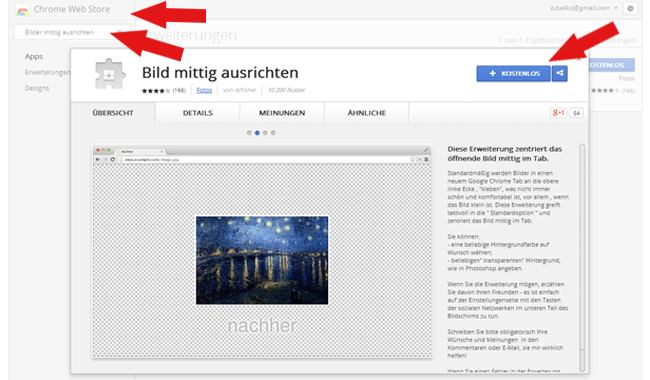This screenshot has width=650, height=380.
Task: Click the +1 count badge showing 54
Action: click(x=576, y=113)
